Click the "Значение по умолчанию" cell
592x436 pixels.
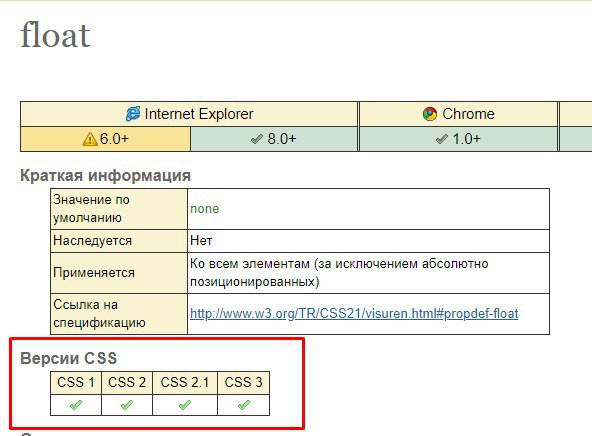point(119,209)
